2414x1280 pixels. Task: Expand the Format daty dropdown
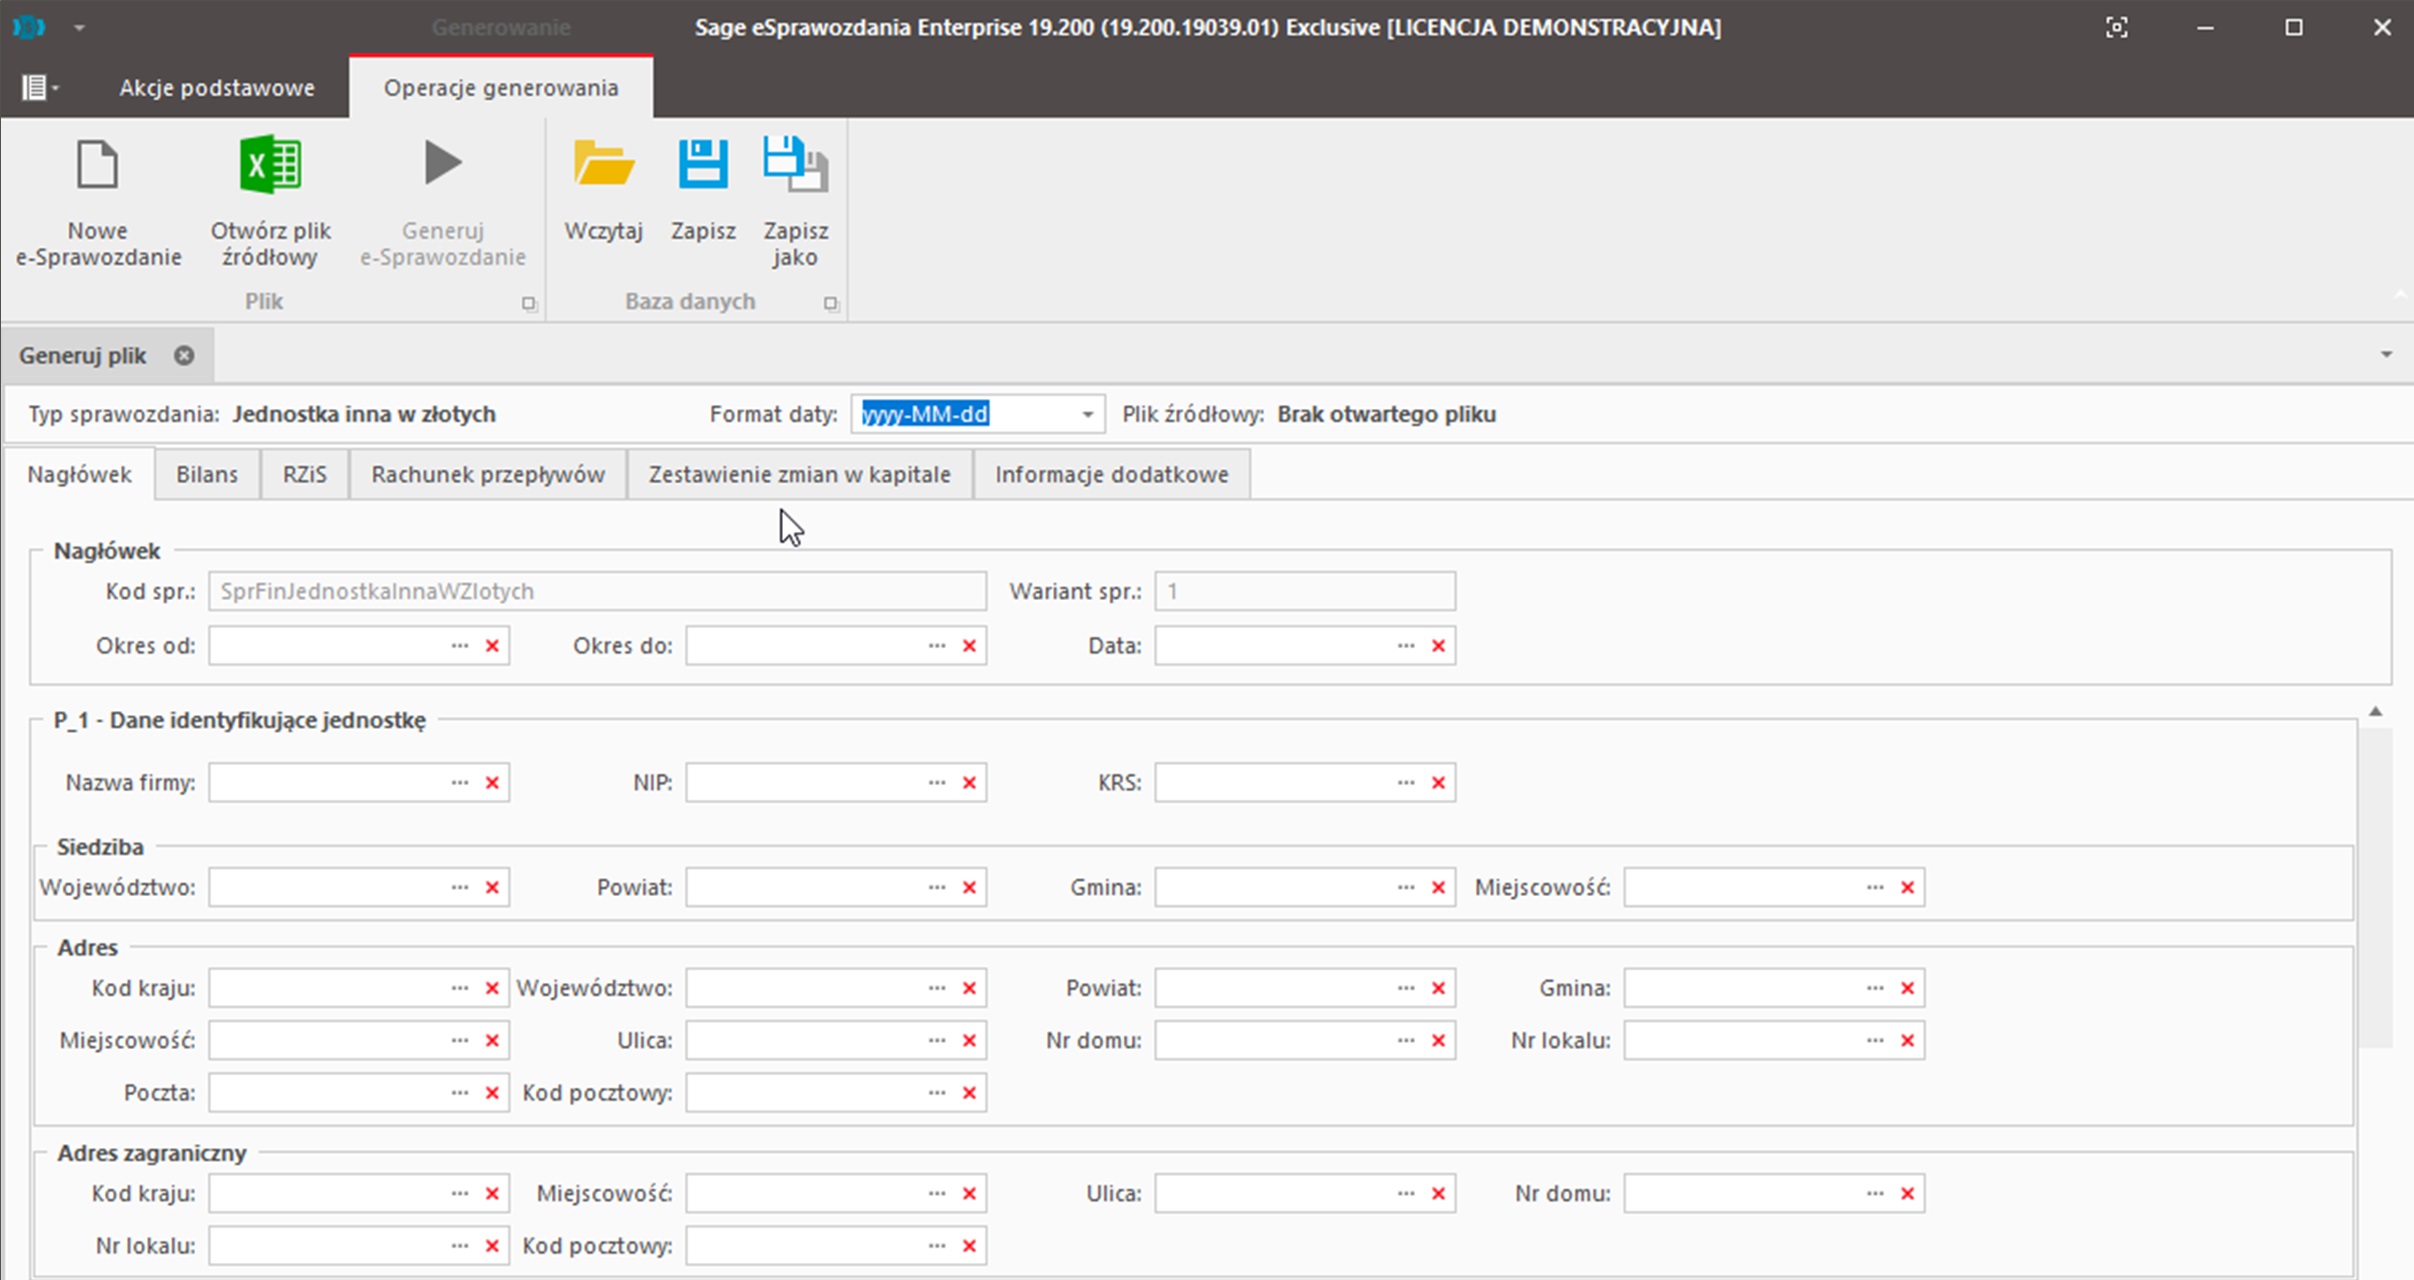pyautogui.click(x=1087, y=414)
